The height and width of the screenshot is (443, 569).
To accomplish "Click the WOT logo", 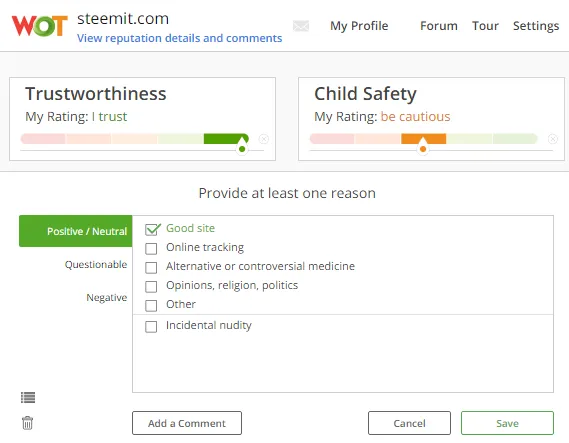I will [x=40, y=26].
